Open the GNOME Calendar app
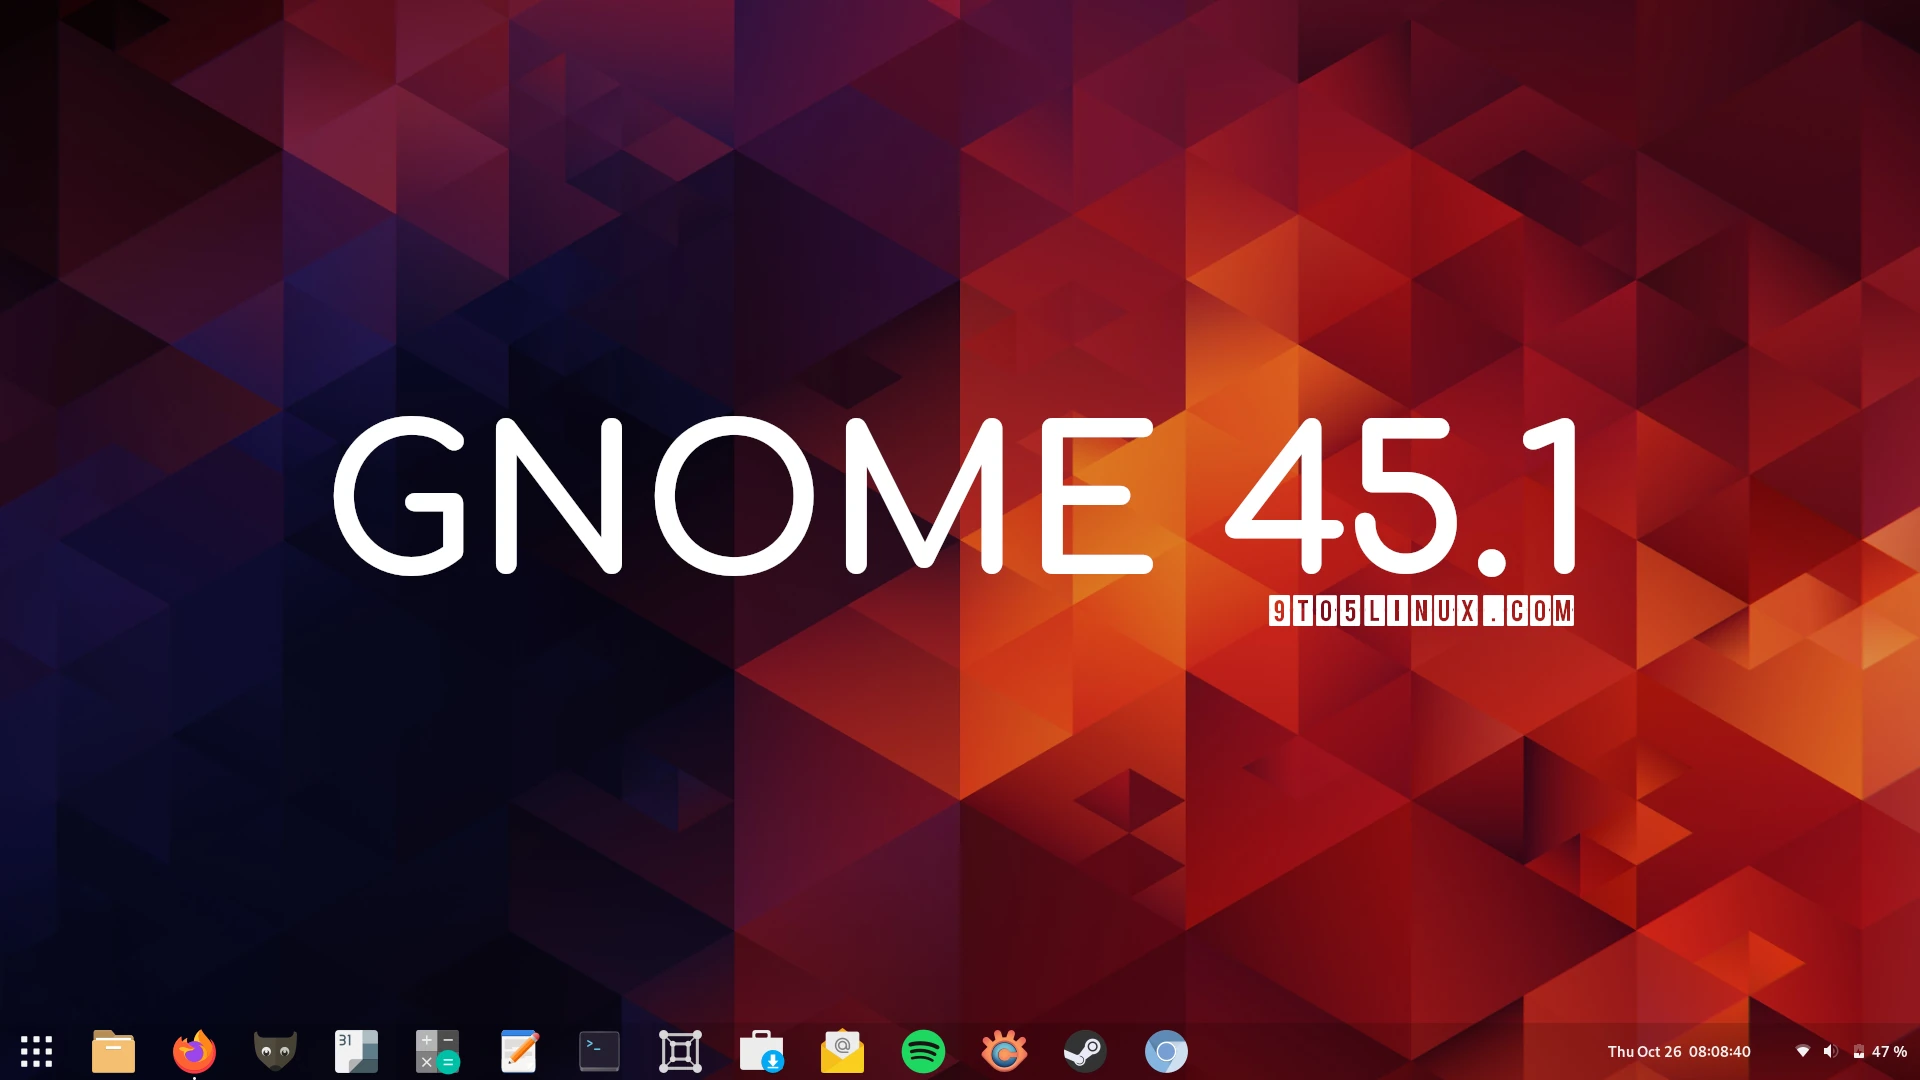1920x1080 pixels. pyautogui.click(x=357, y=1051)
